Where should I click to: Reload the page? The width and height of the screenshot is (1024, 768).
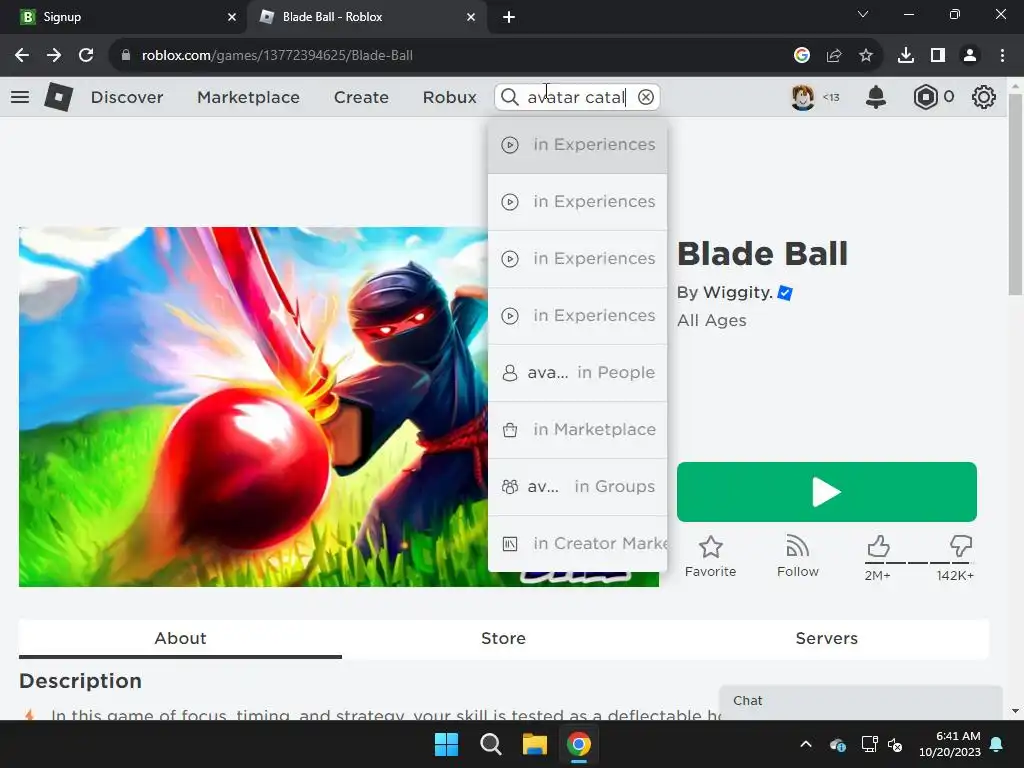click(86, 56)
